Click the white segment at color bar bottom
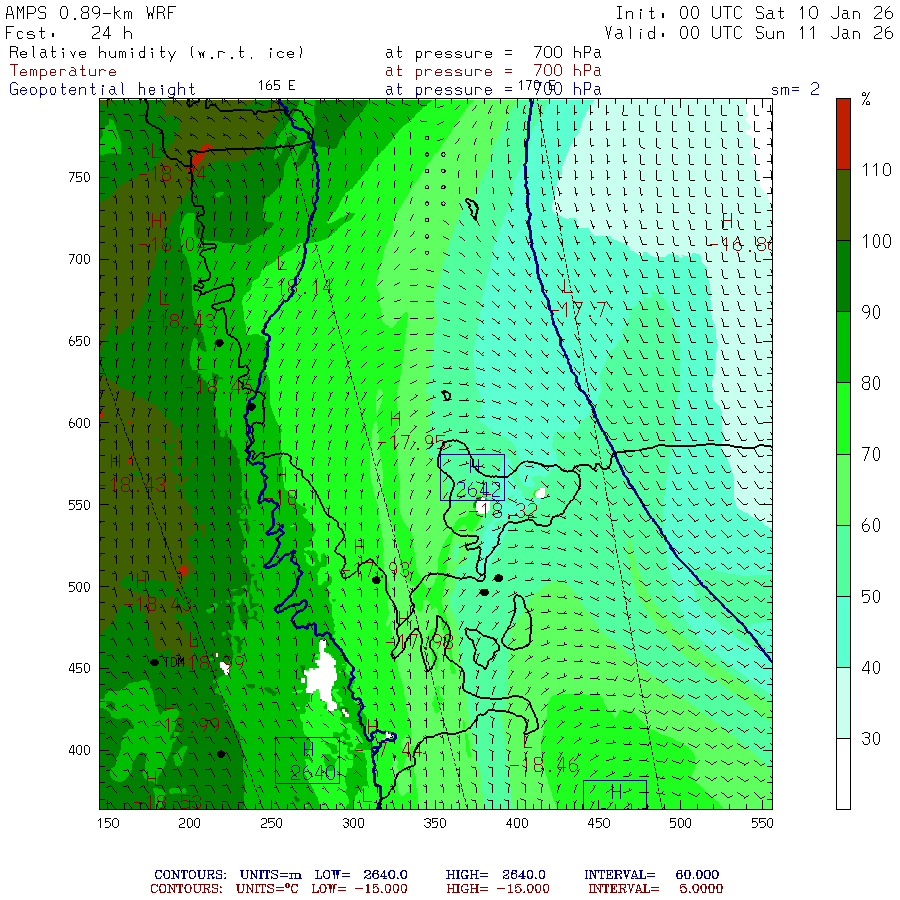Viewport: 900px width, 900px height. click(843, 774)
